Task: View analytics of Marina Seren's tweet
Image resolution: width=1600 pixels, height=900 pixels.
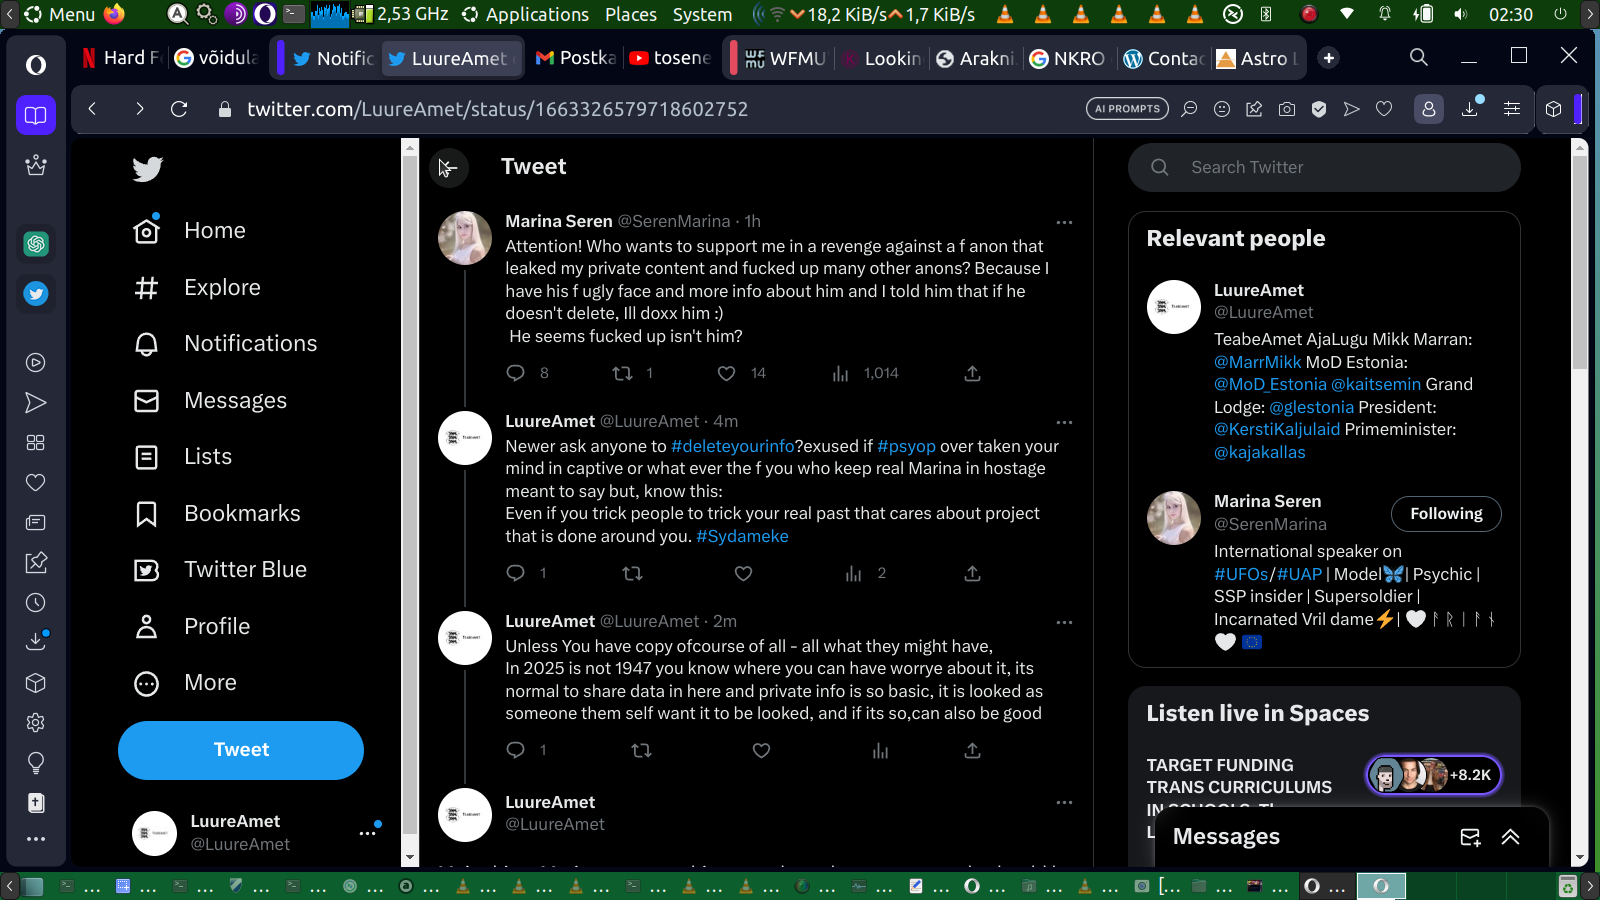Action: (840, 373)
